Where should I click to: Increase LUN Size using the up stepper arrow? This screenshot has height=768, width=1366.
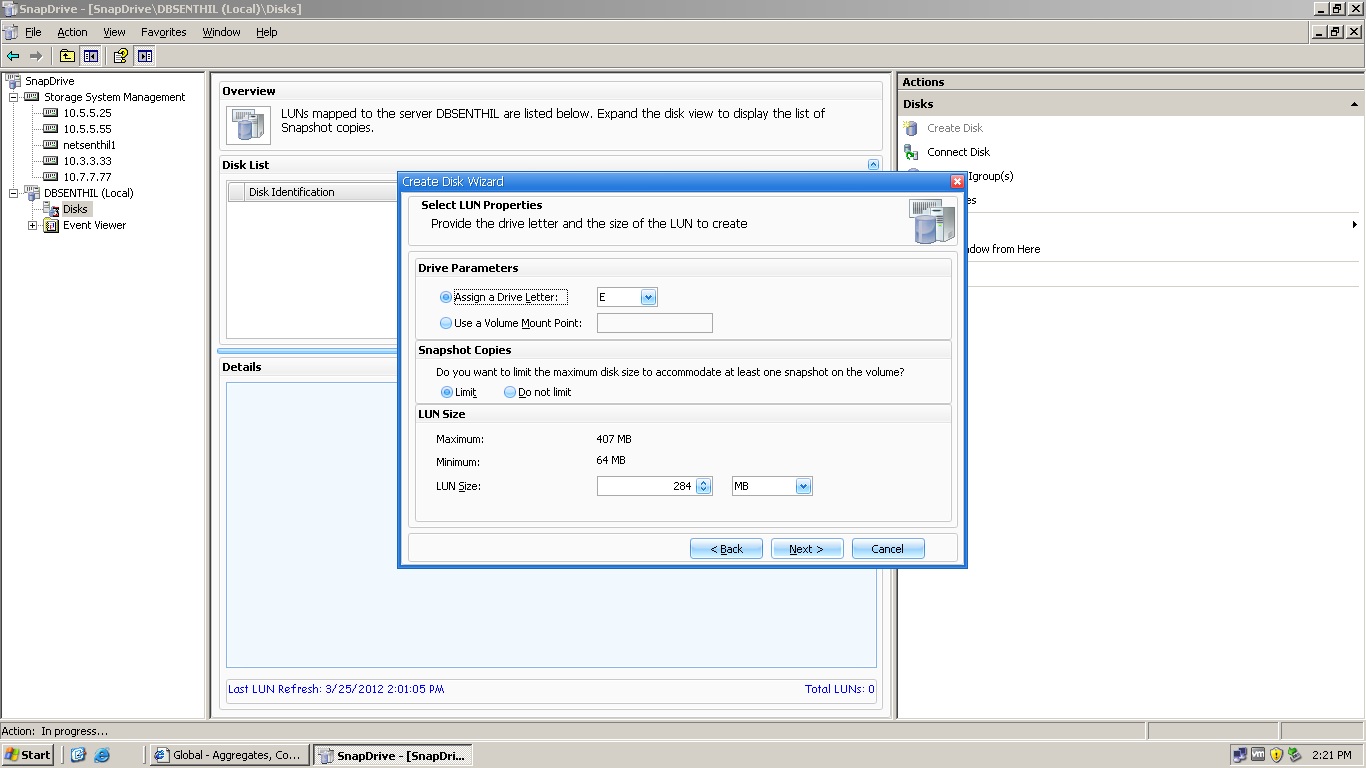pos(704,482)
